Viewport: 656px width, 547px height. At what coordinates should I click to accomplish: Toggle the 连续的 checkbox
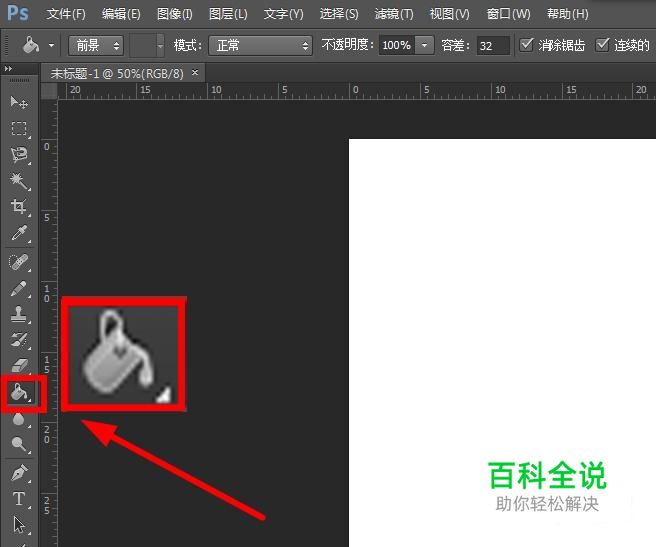click(x=602, y=44)
